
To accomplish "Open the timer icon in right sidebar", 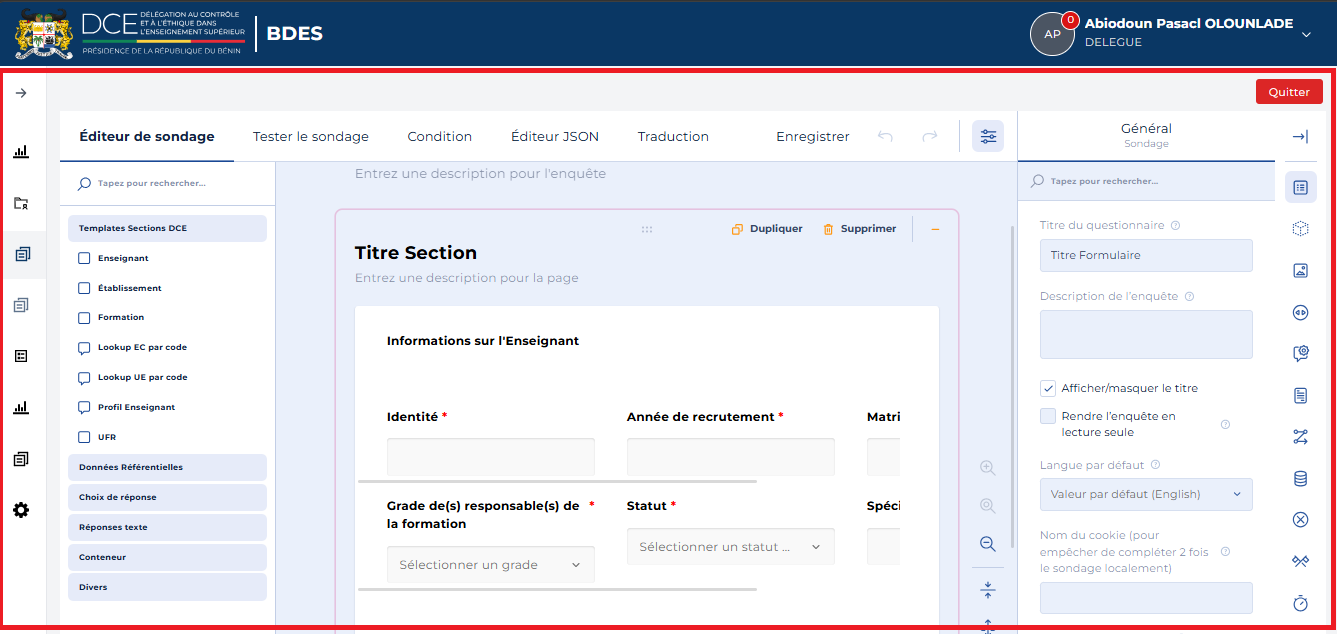I will coord(1300,603).
